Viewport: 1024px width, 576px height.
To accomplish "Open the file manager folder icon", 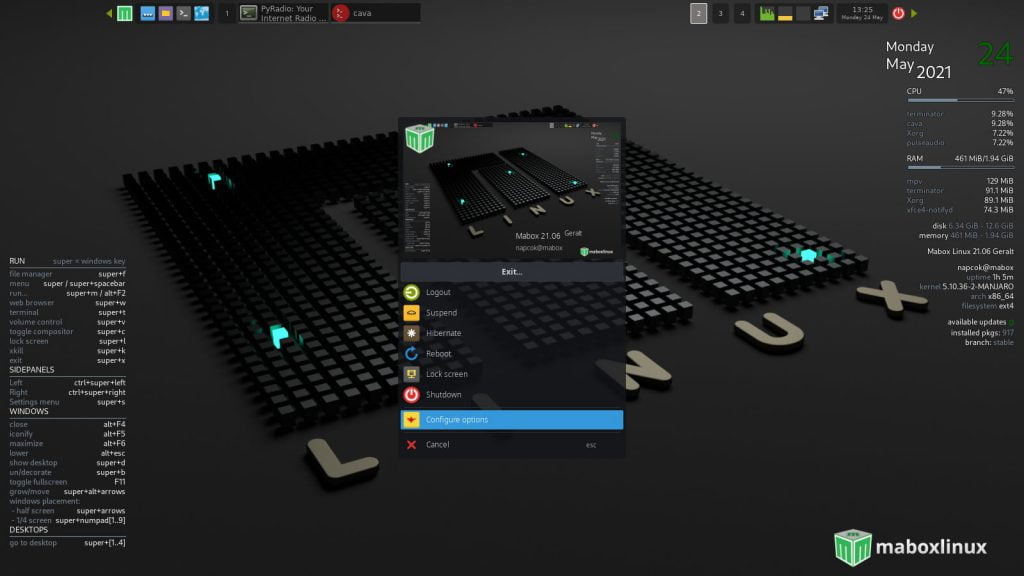I will [165, 13].
